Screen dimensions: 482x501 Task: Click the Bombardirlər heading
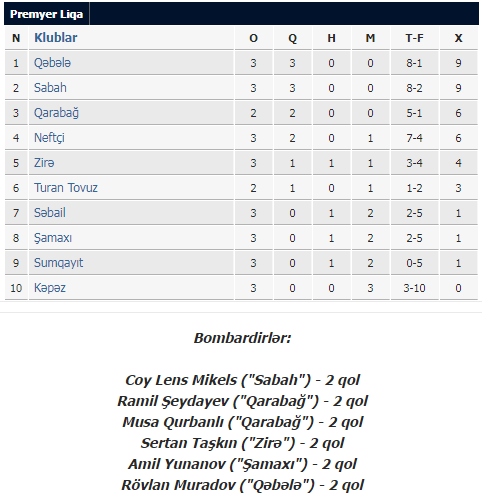pyautogui.click(x=242, y=338)
